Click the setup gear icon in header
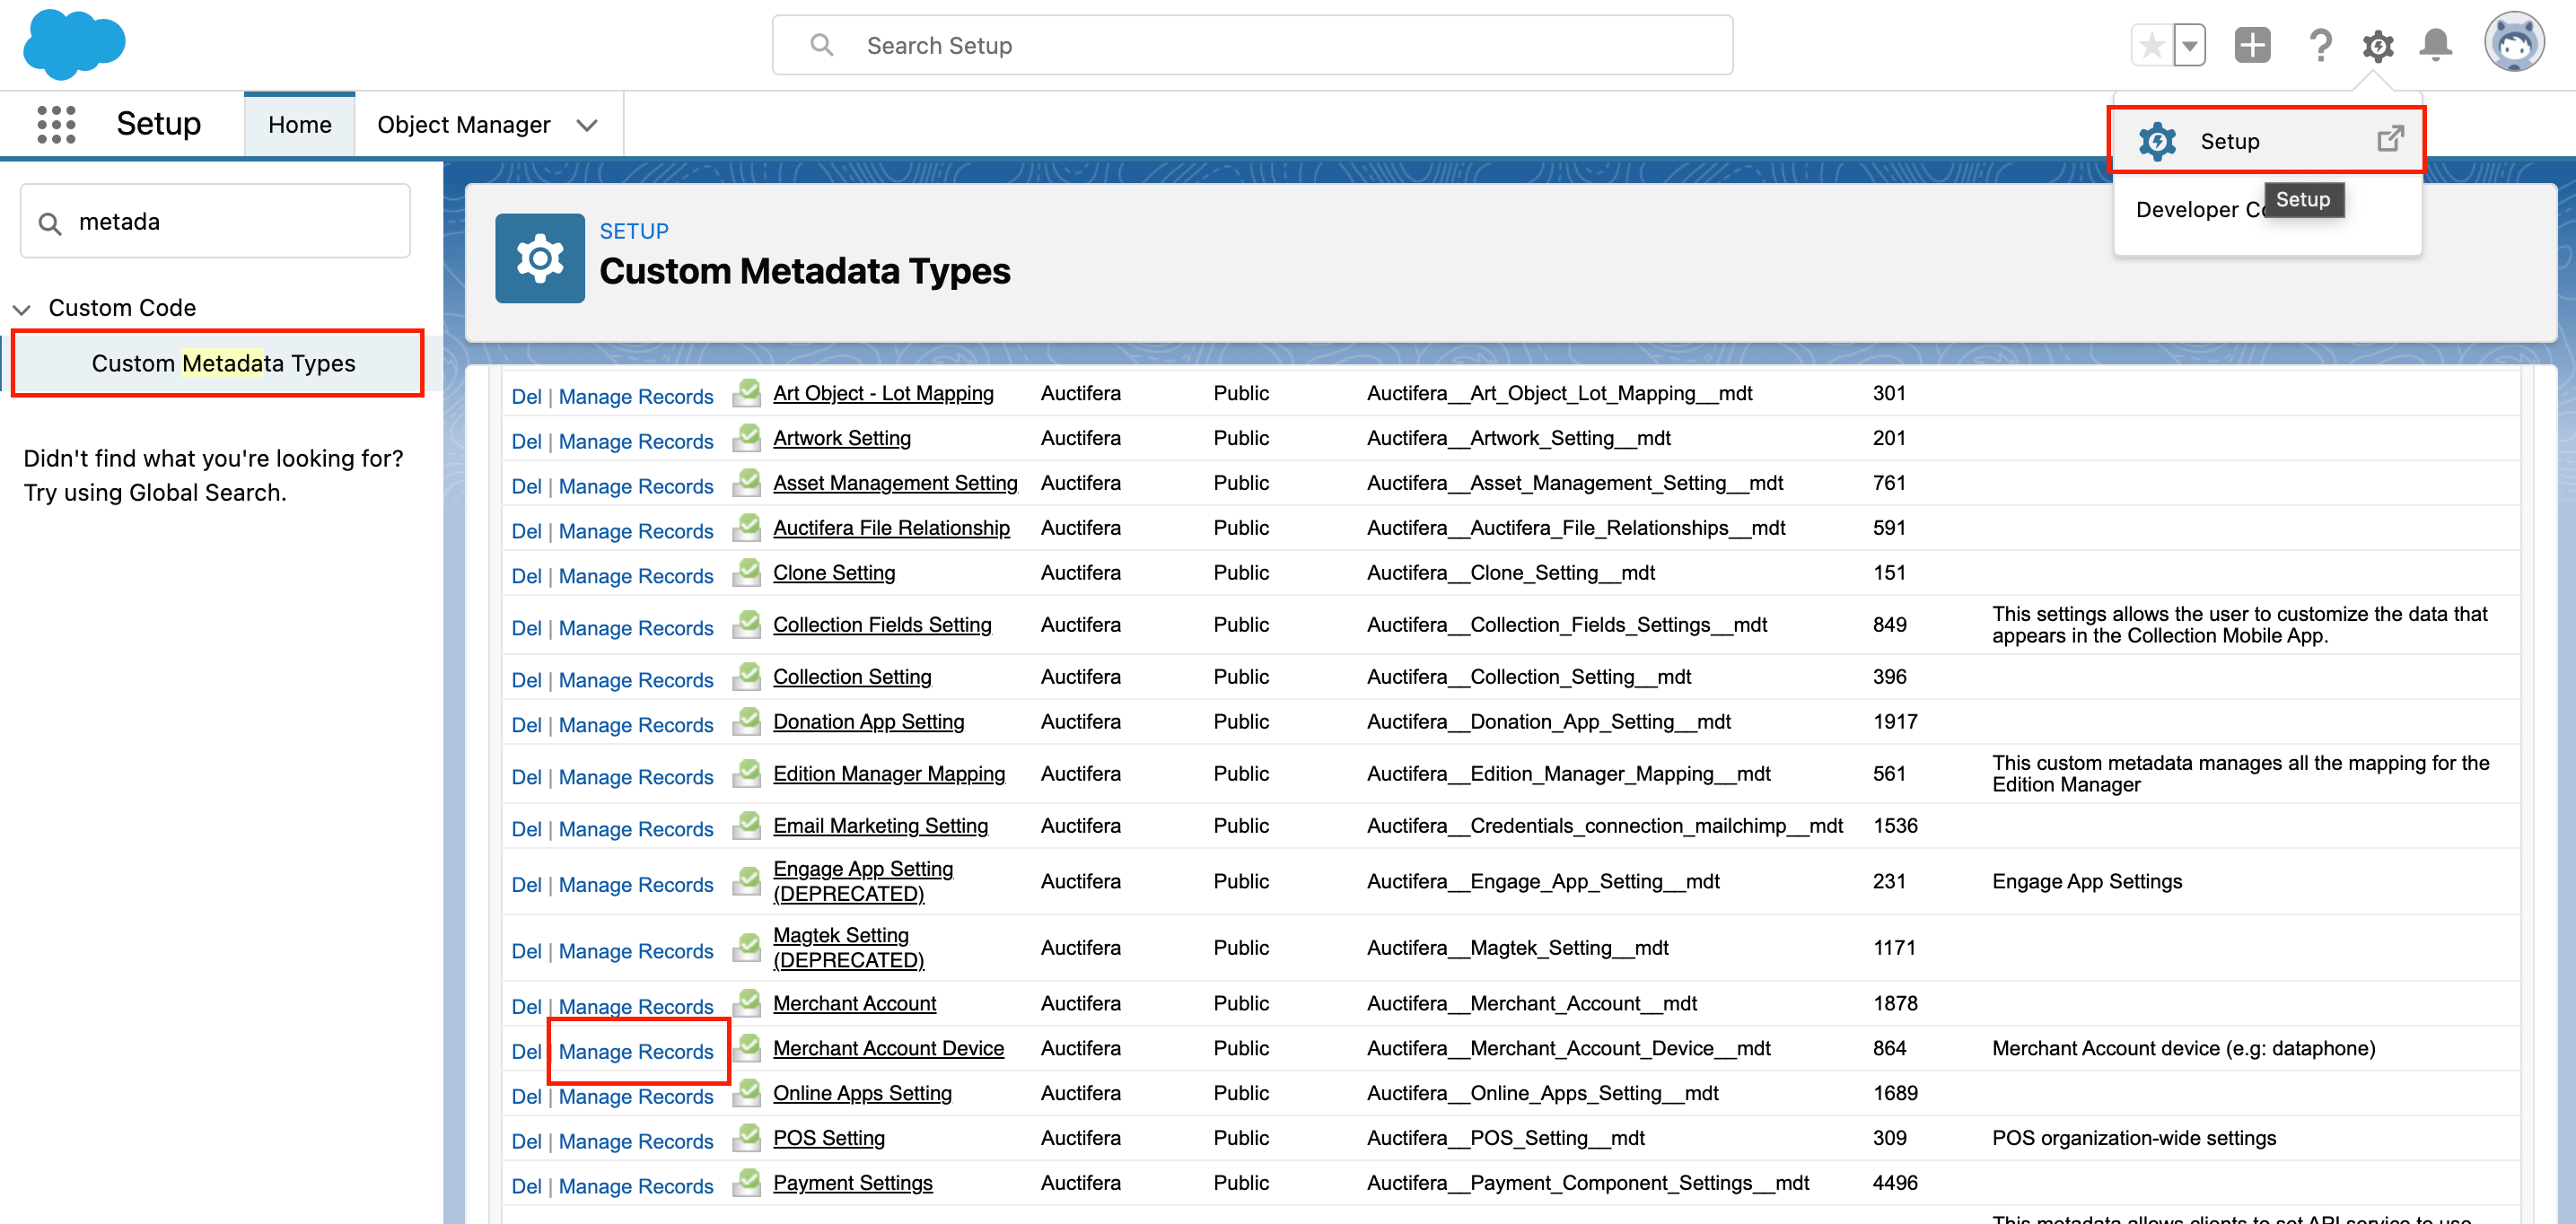Image resolution: width=2576 pixels, height=1224 pixels. click(2377, 46)
